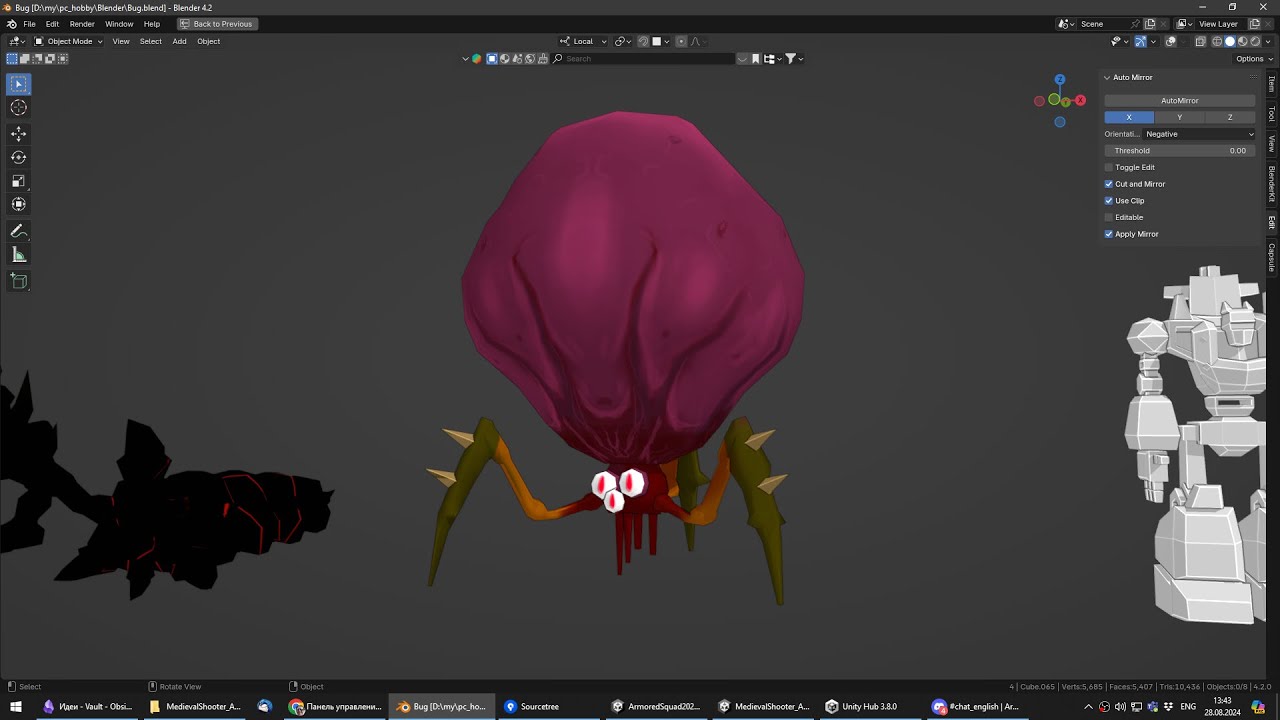Open the Local transform orientation dropdown
The width and height of the screenshot is (1280, 720).
point(583,41)
